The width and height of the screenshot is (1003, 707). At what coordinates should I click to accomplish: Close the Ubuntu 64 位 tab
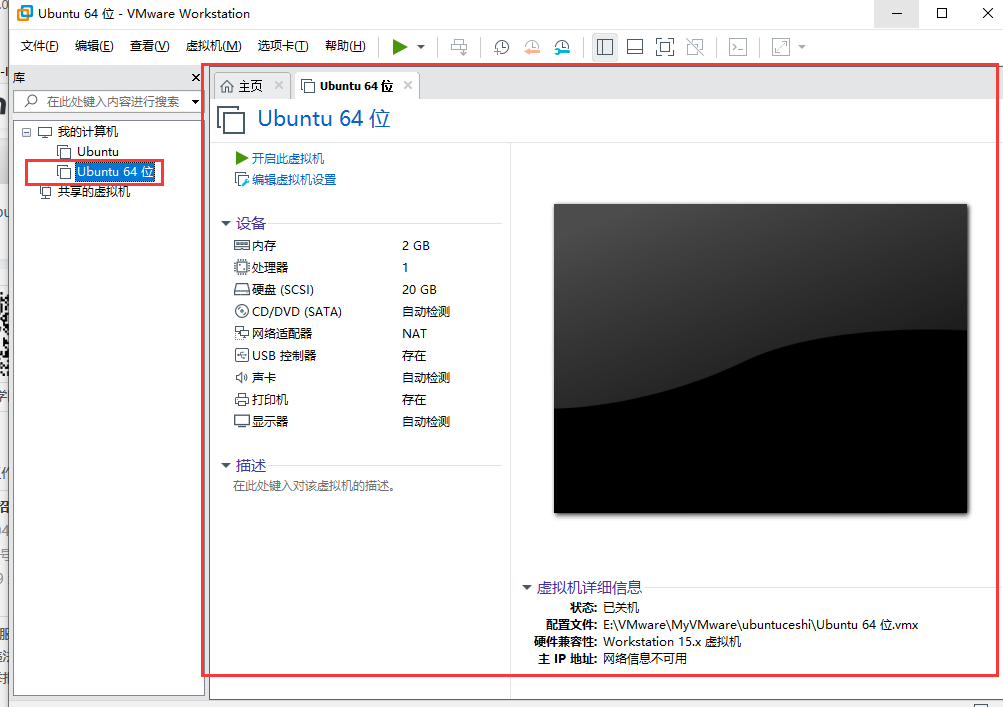point(408,85)
